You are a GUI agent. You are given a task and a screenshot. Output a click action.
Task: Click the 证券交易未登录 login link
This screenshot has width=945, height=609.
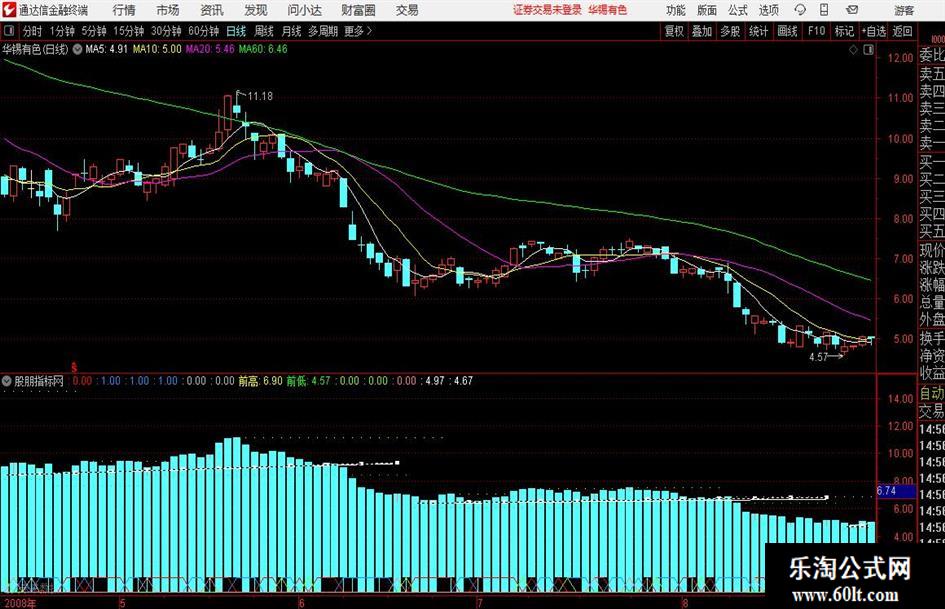click(x=548, y=10)
